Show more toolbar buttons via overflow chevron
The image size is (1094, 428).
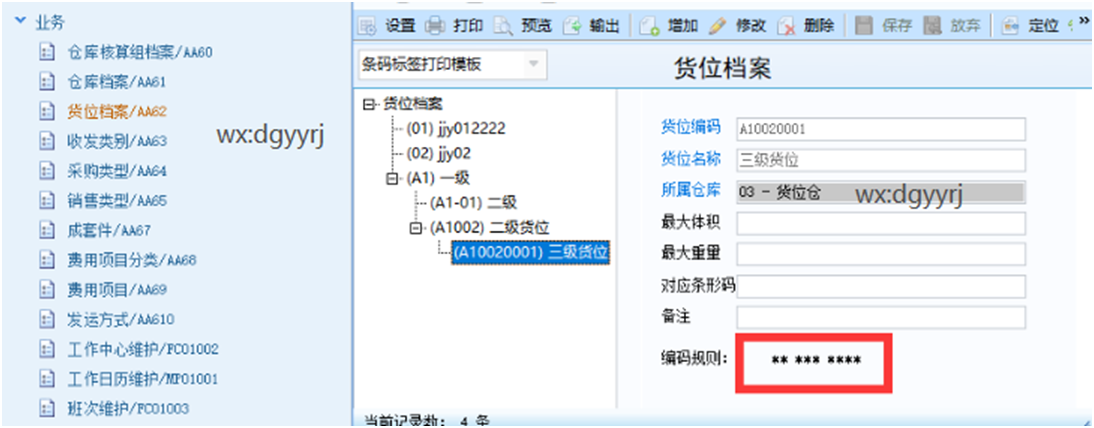click(x=1084, y=23)
